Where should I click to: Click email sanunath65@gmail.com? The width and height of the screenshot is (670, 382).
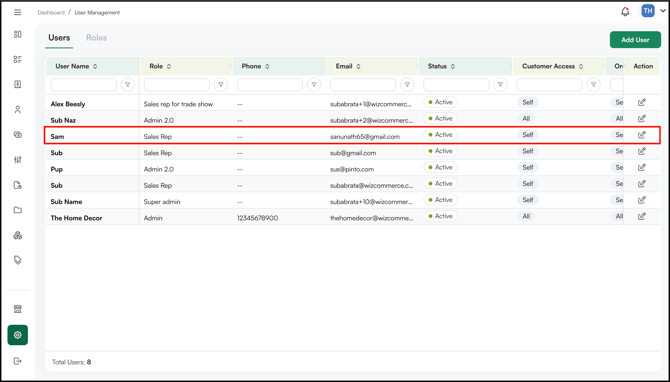(x=365, y=137)
